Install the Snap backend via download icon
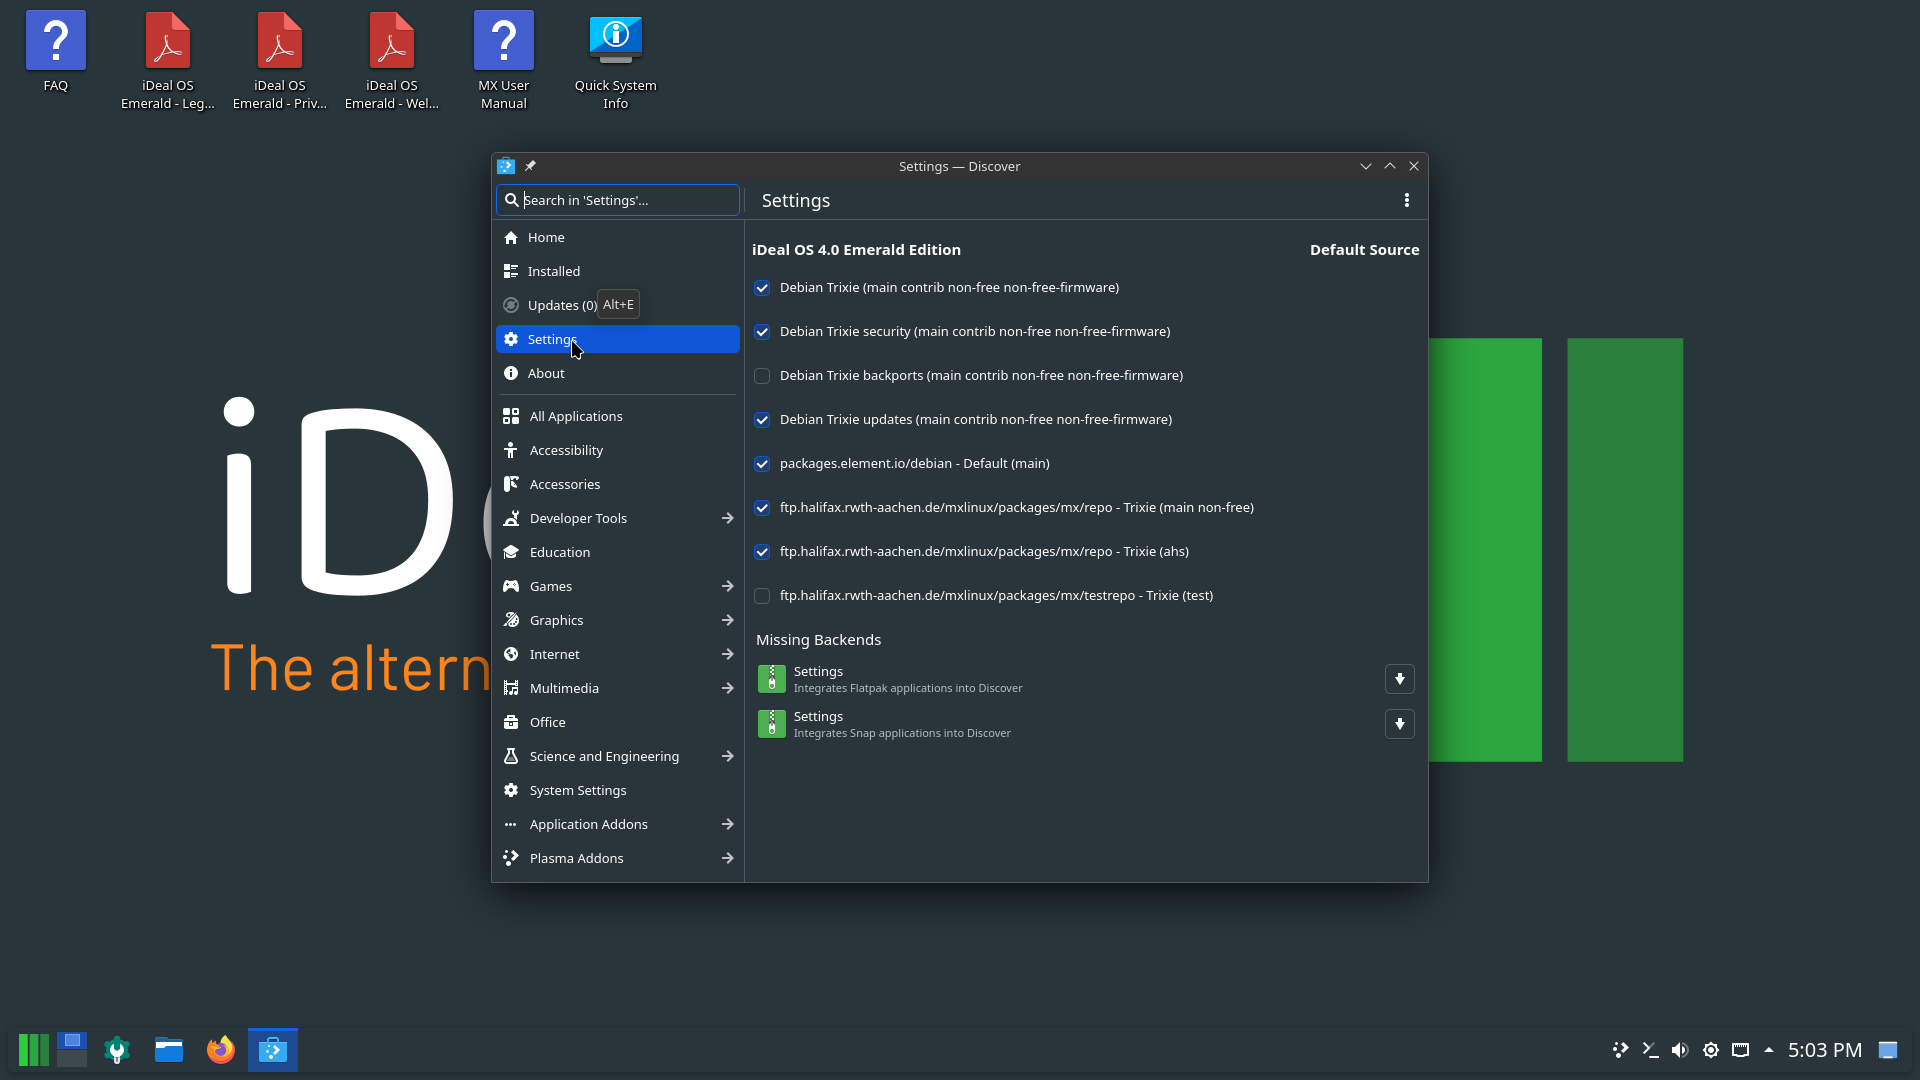 point(1399,724)
